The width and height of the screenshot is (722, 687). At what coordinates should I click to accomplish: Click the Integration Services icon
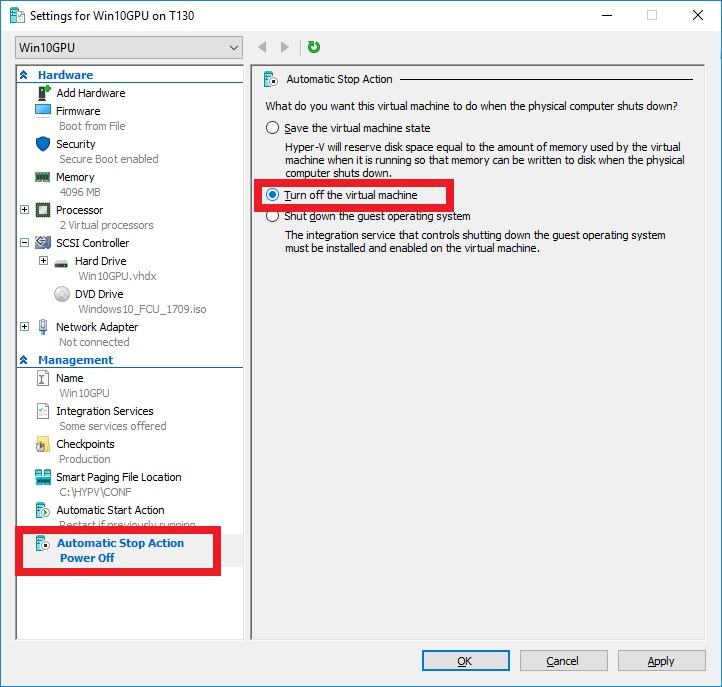[x=42, y=411]
